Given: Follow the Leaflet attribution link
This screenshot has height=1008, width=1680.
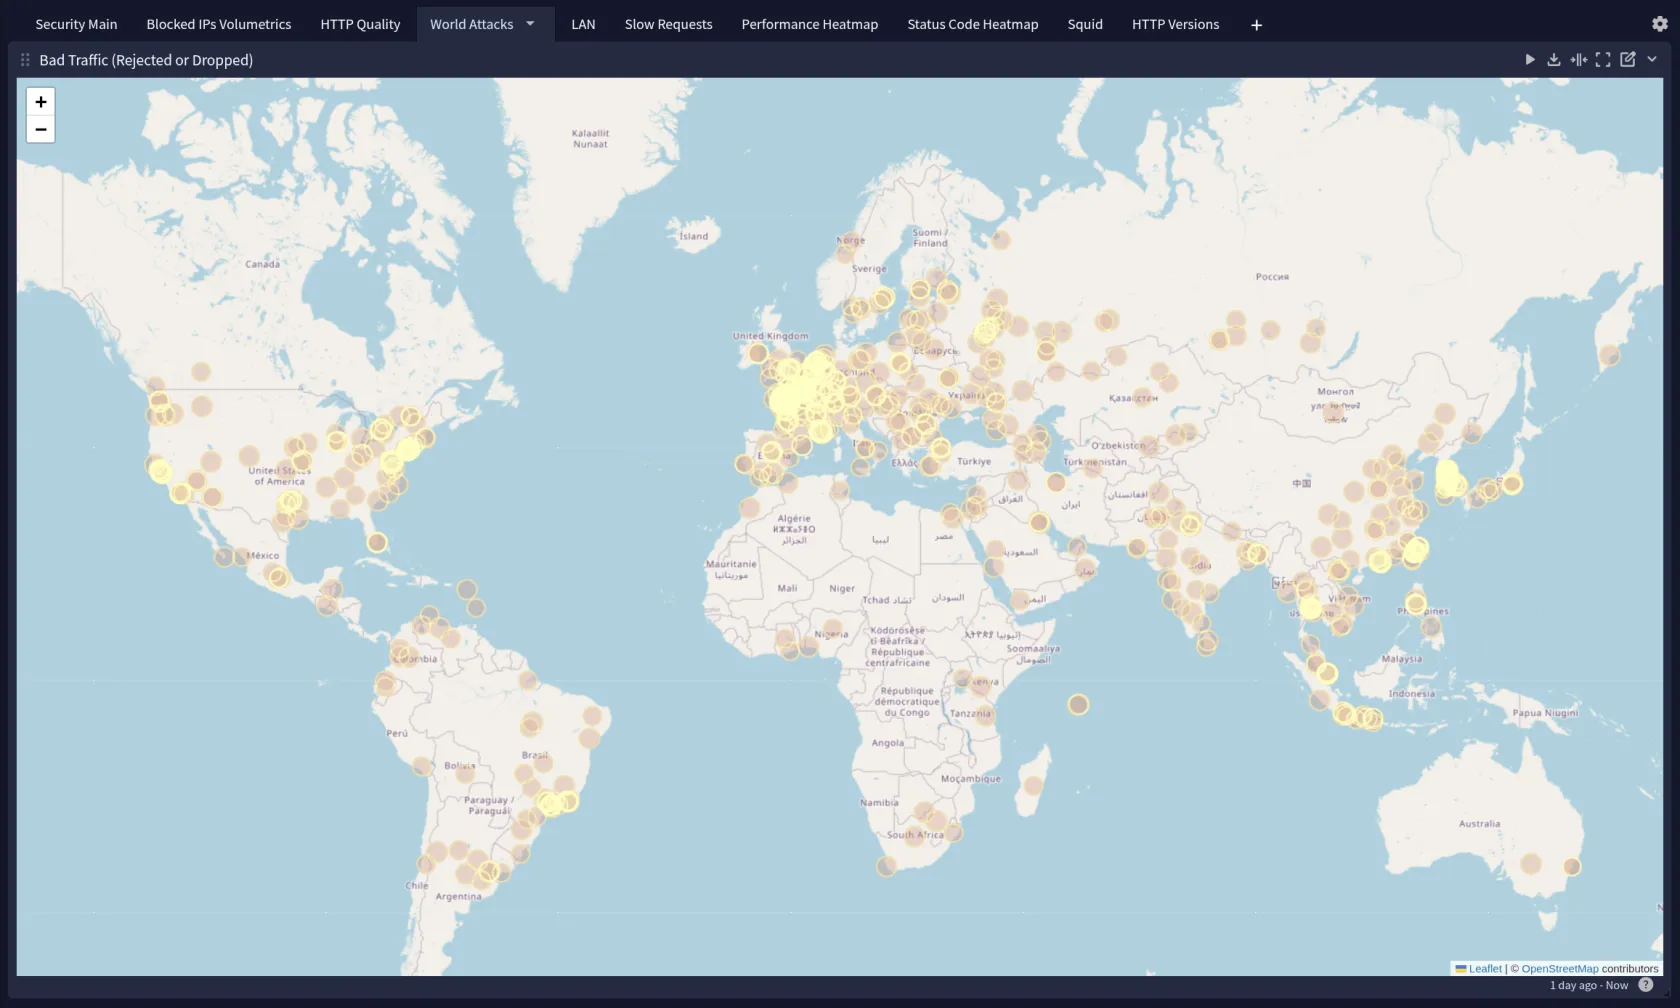Looking at the screenshot, I should click(x=1484, y=968).
